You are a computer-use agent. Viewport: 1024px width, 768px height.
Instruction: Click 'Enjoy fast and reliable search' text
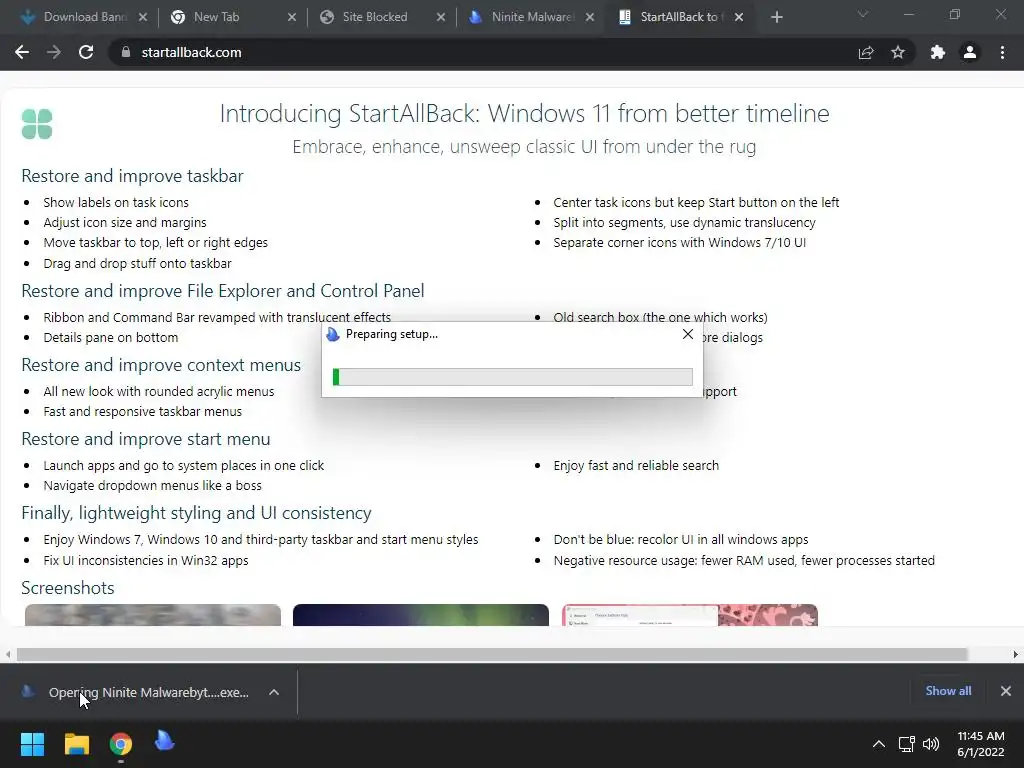(636, 466)
